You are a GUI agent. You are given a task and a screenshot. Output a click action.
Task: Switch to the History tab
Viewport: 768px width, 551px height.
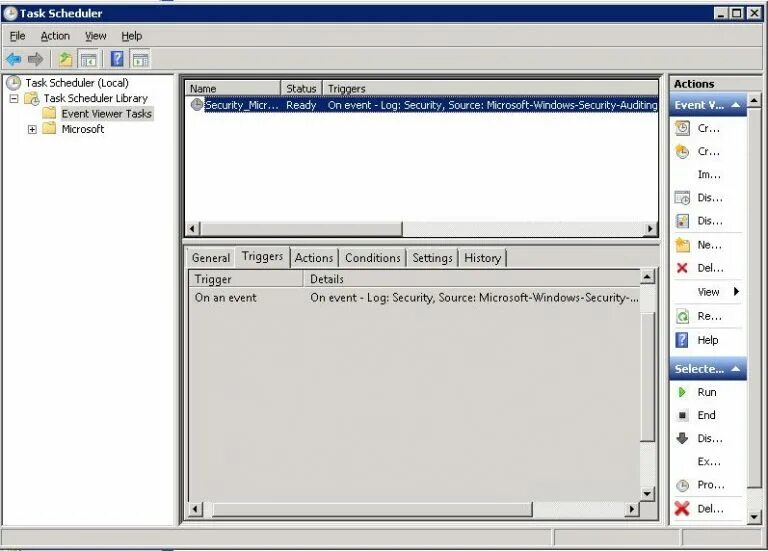[x=482, y=258]
